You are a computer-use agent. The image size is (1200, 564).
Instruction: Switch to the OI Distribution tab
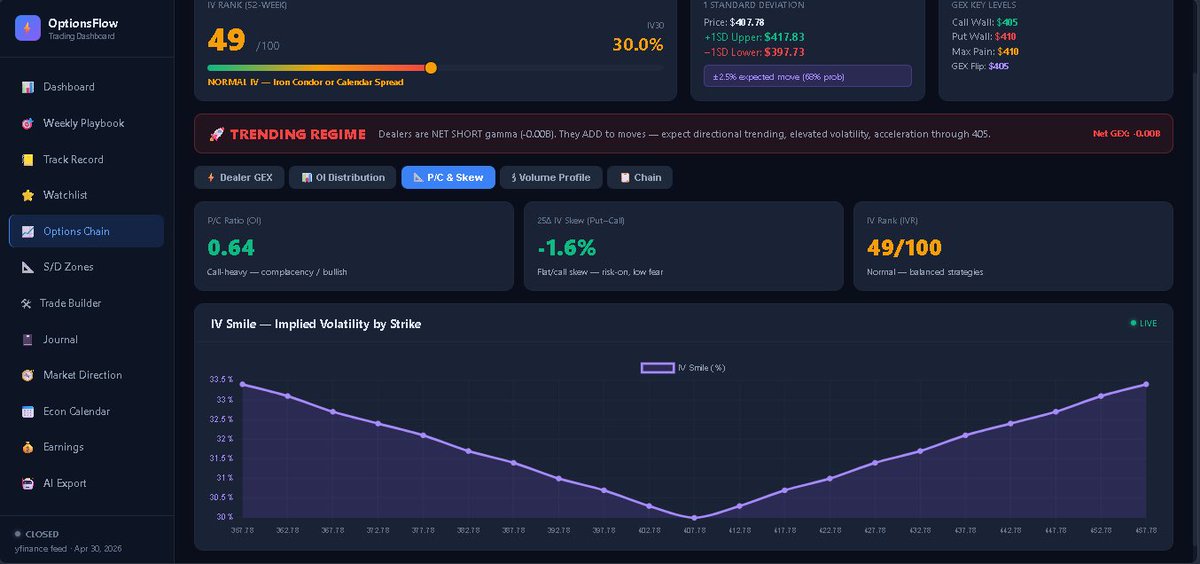tap(342, 177)
